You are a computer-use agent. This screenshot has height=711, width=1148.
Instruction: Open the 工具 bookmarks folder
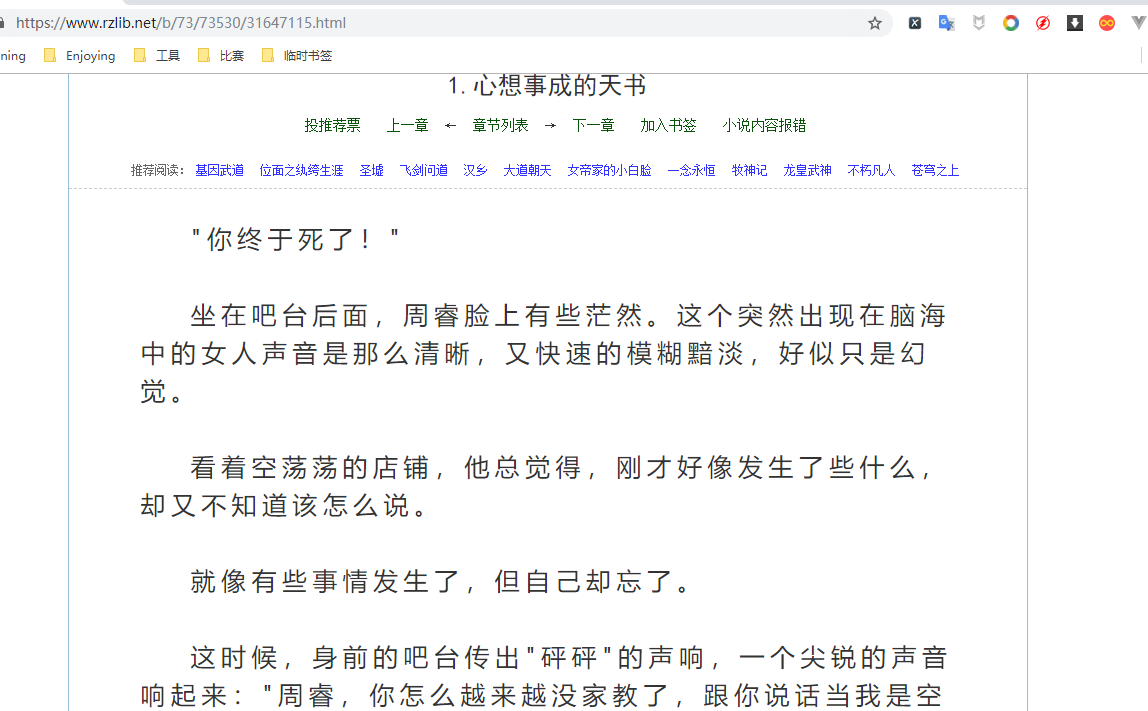point(163,56)
